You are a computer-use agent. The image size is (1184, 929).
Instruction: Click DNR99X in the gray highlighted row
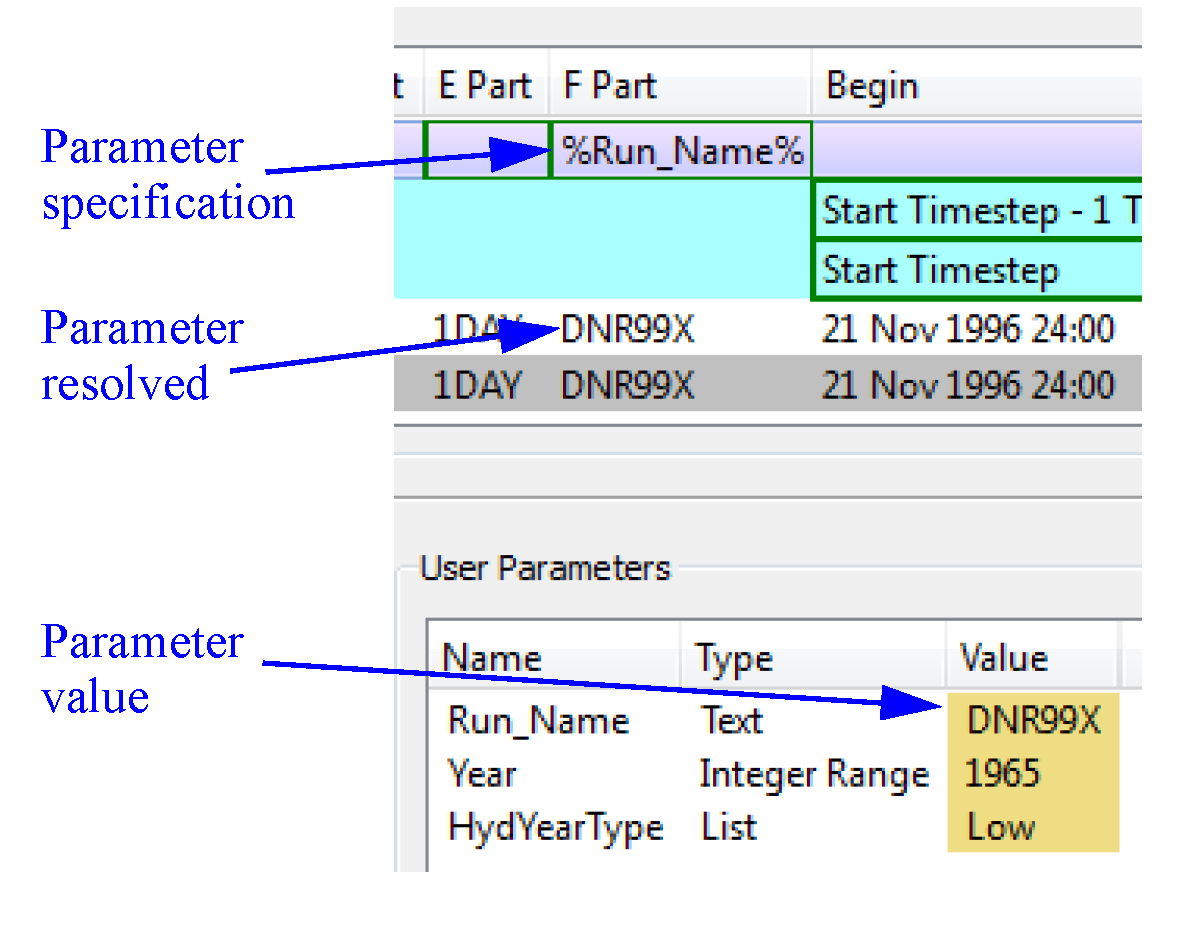628,385
